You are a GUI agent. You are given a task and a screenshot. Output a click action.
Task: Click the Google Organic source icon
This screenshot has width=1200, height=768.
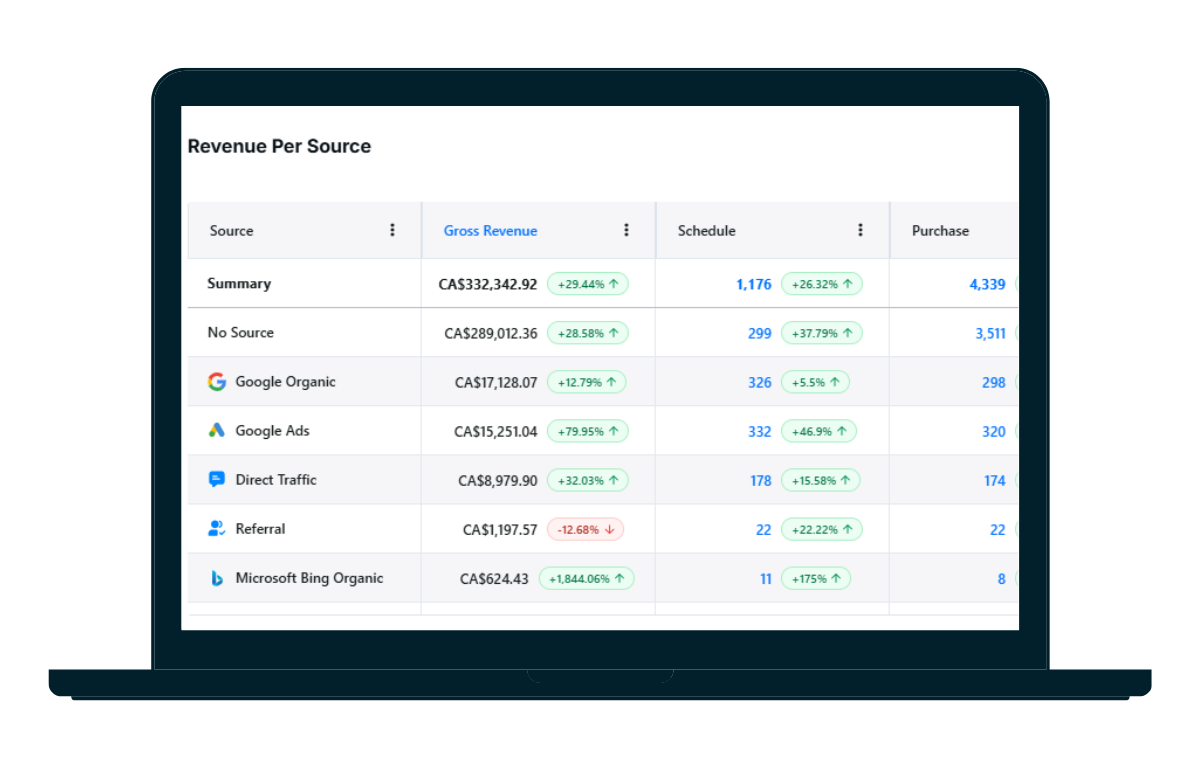216,381
